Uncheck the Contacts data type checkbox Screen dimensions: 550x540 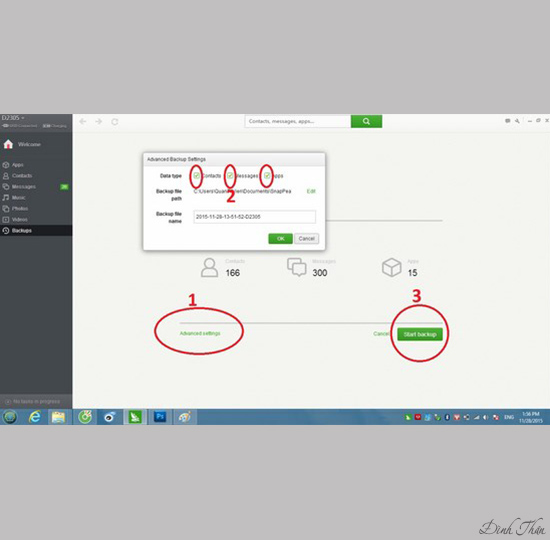pos(196,175)
